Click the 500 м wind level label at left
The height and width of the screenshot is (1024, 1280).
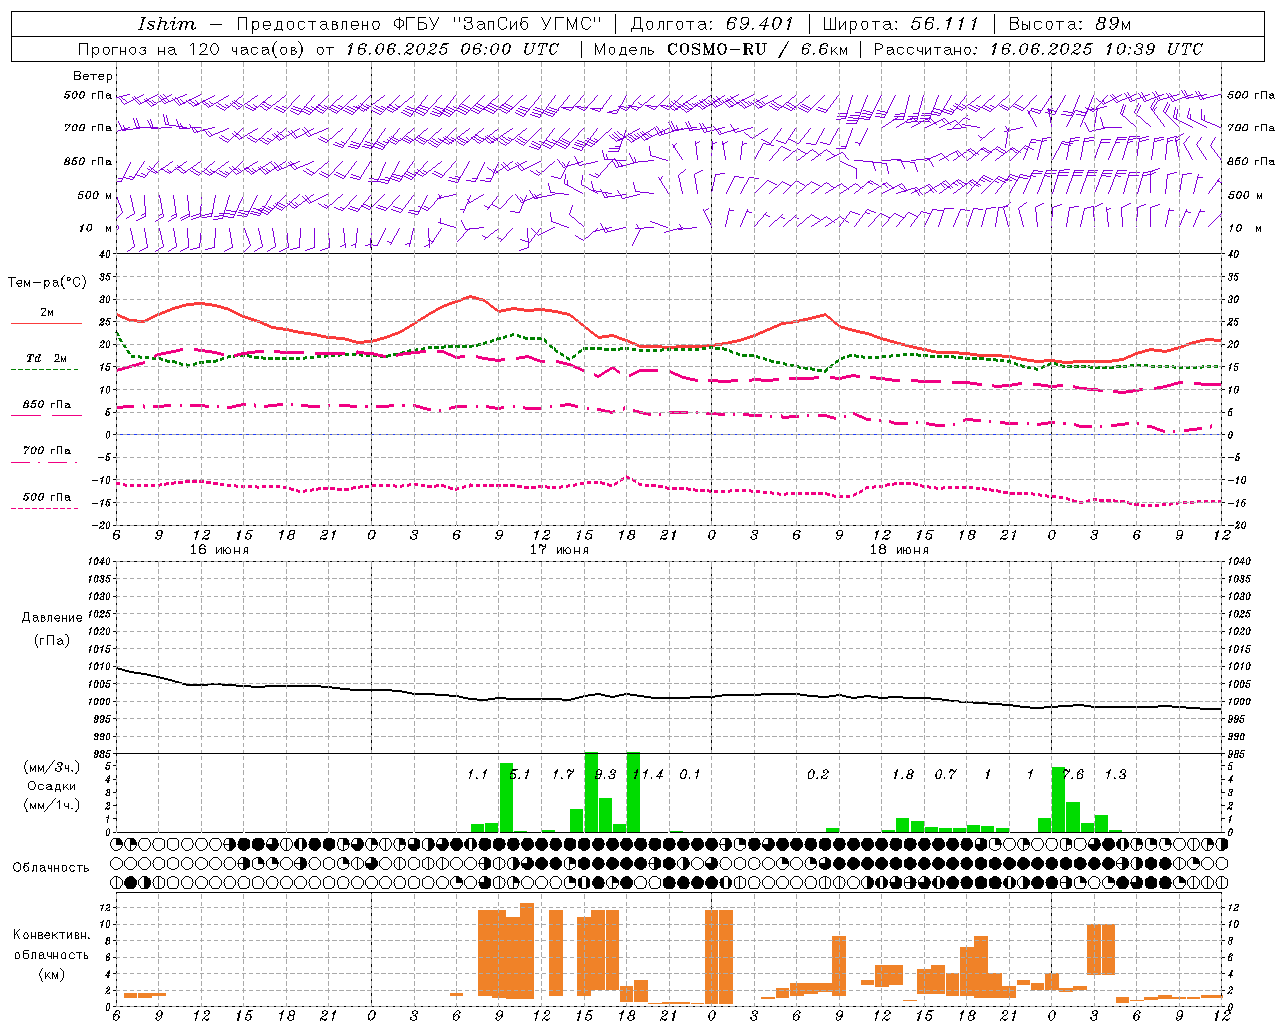95,195
